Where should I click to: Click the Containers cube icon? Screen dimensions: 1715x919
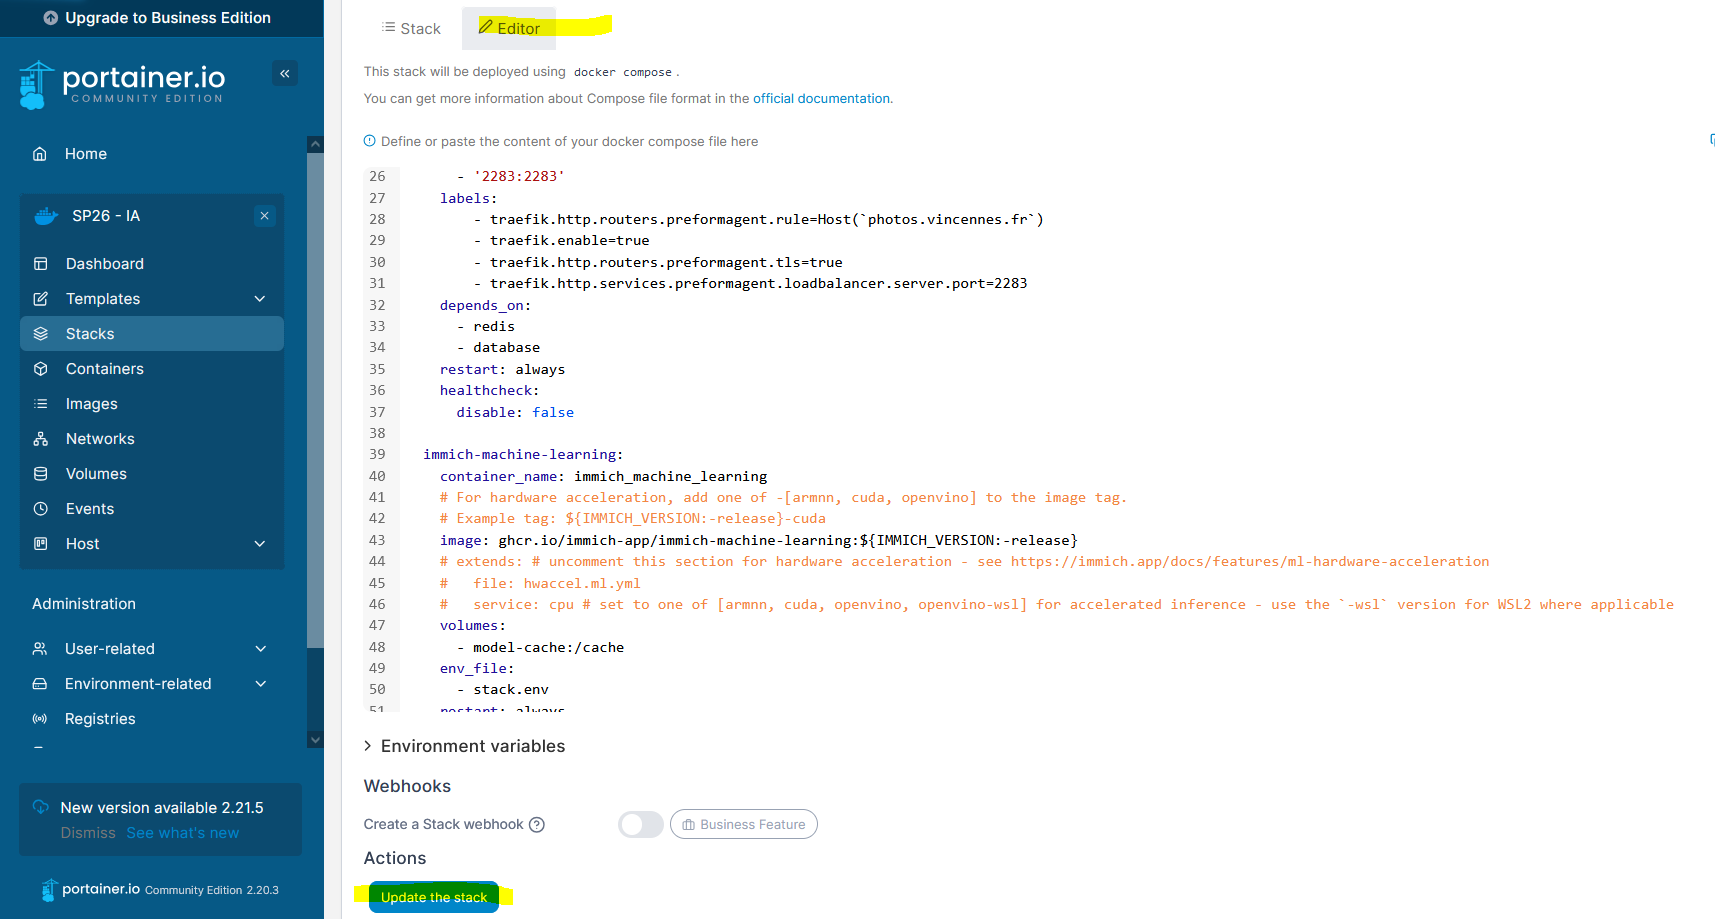[x=41, y=369]
